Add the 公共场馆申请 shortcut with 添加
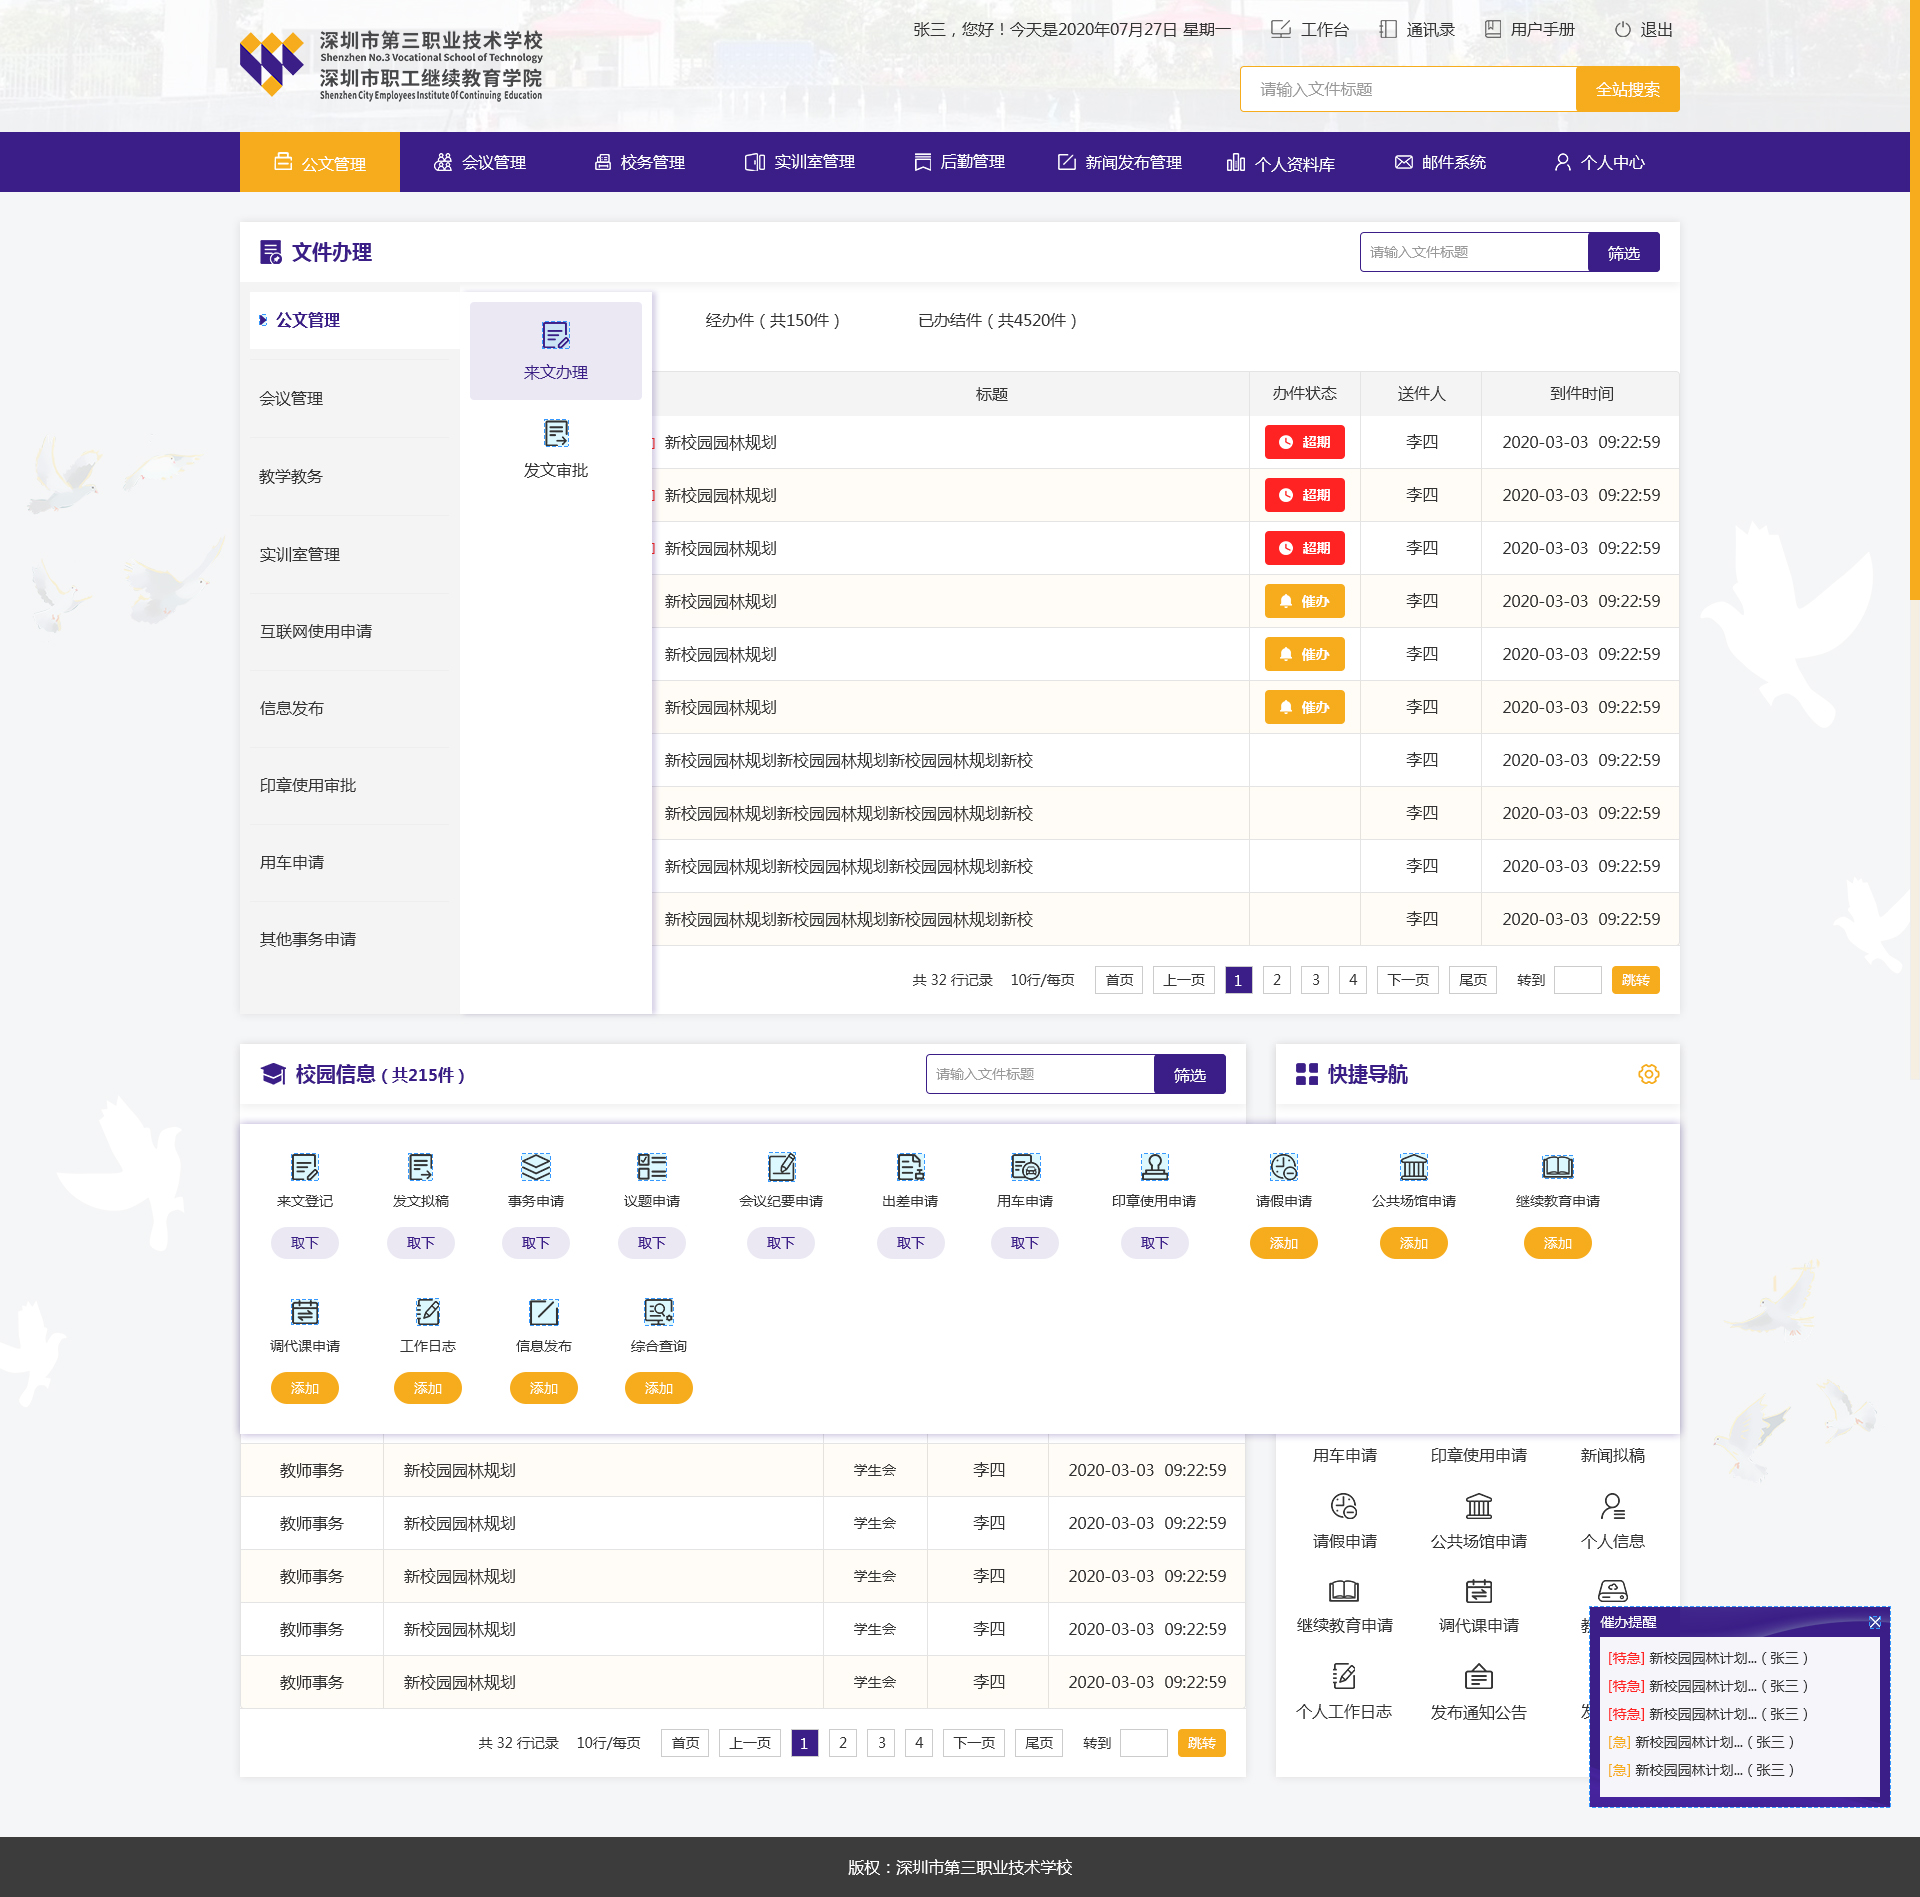 click(x=1413, y=1243)
